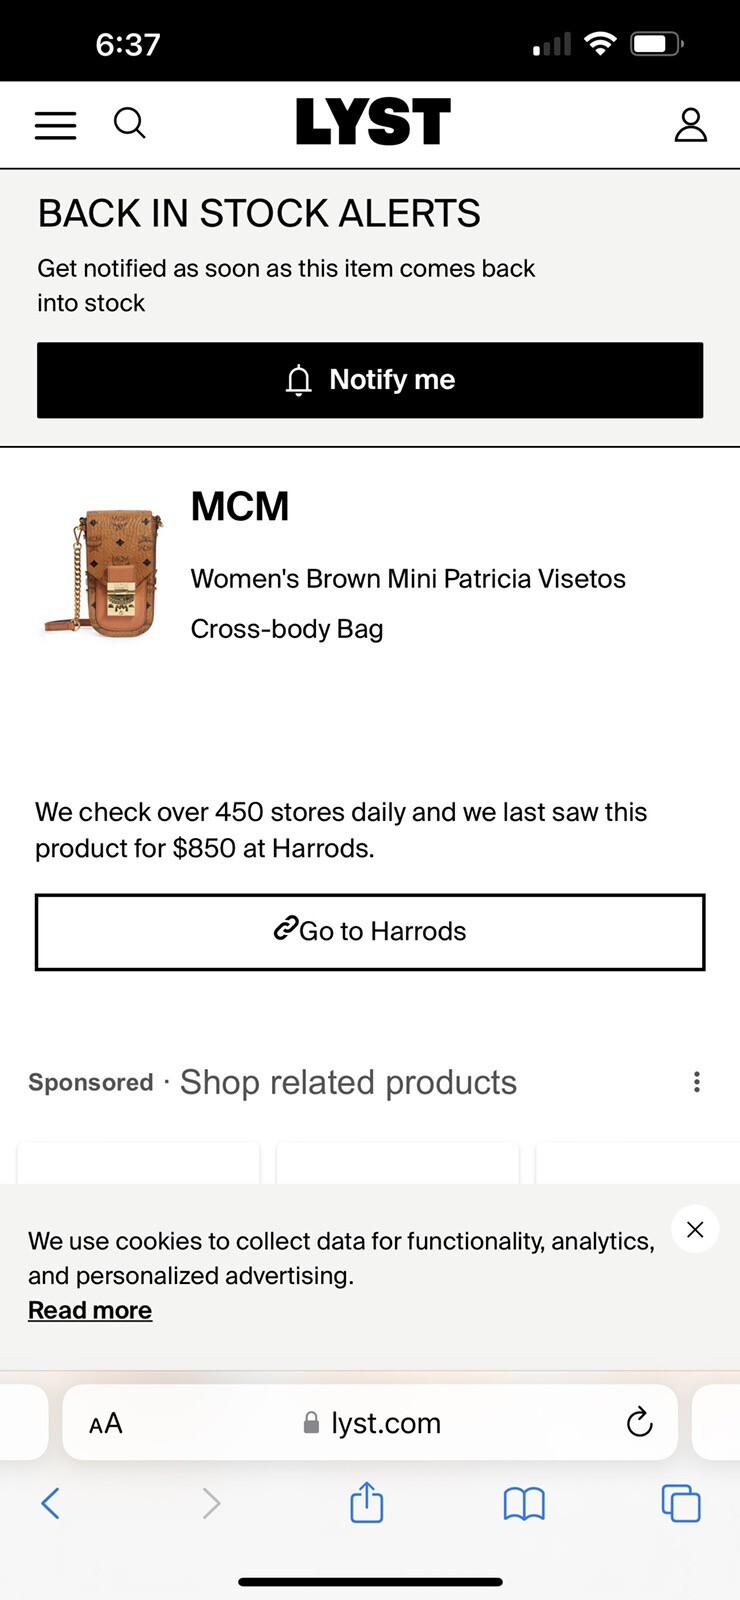This screenshot has width=740, height=1600.
Task: Click the Go to Harrods button
Action: point(370,932)
